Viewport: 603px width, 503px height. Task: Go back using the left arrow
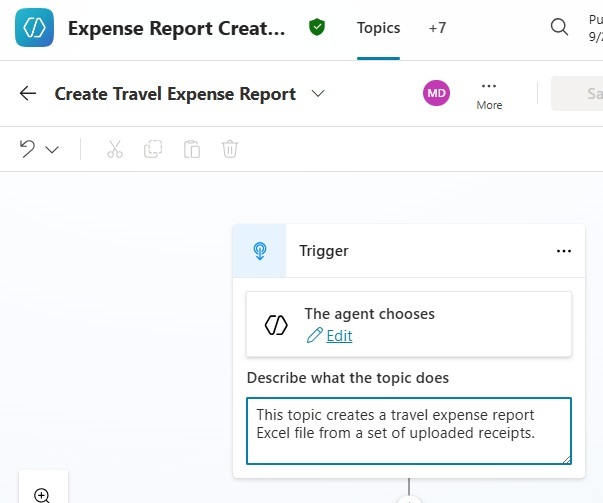pos(28,94)
